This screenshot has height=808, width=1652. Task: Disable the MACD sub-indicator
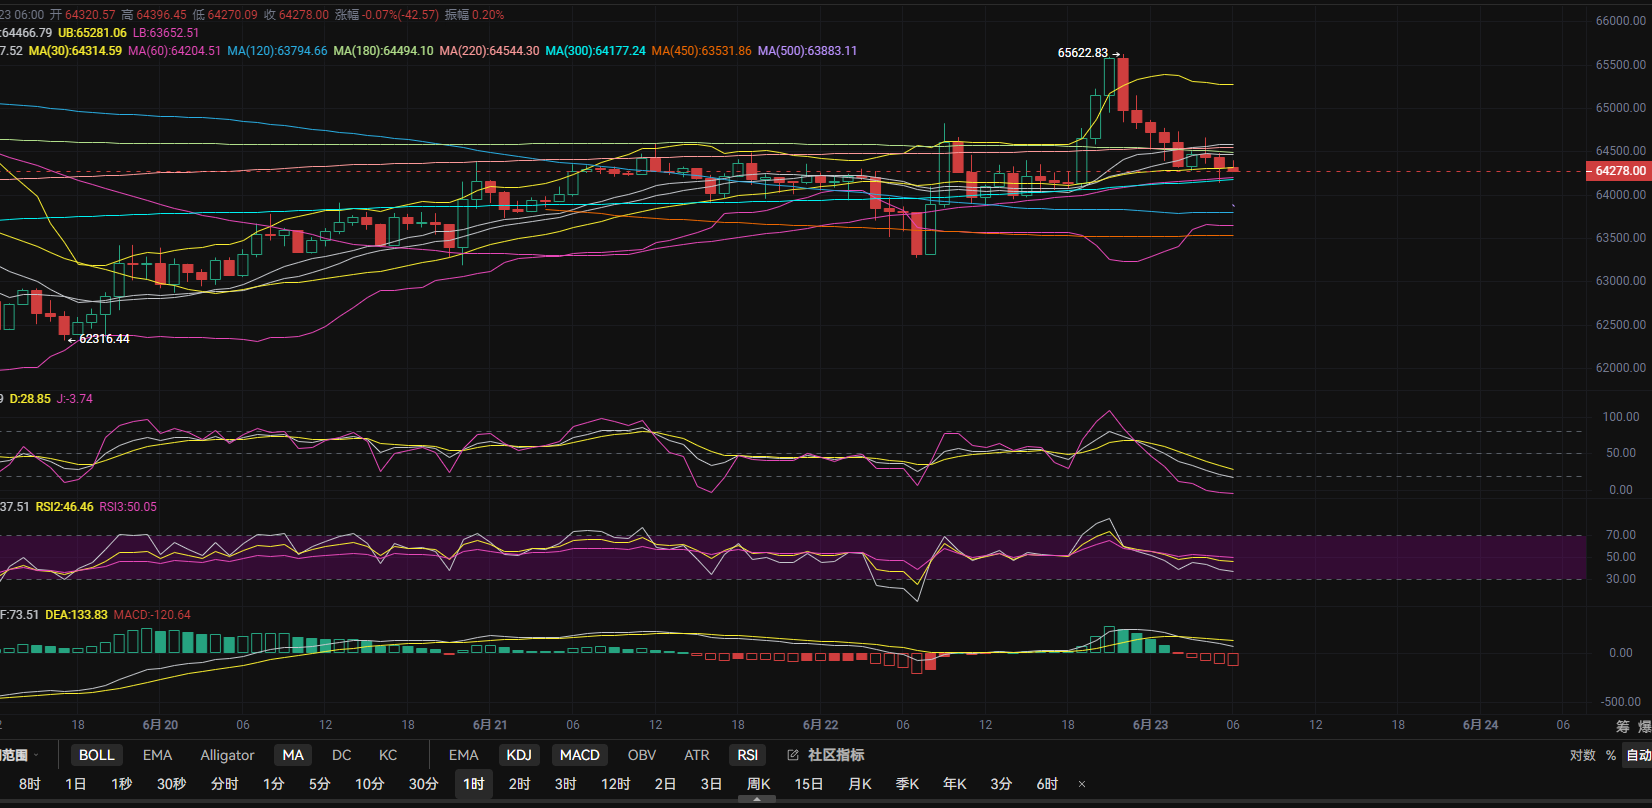tap(580, 755)
